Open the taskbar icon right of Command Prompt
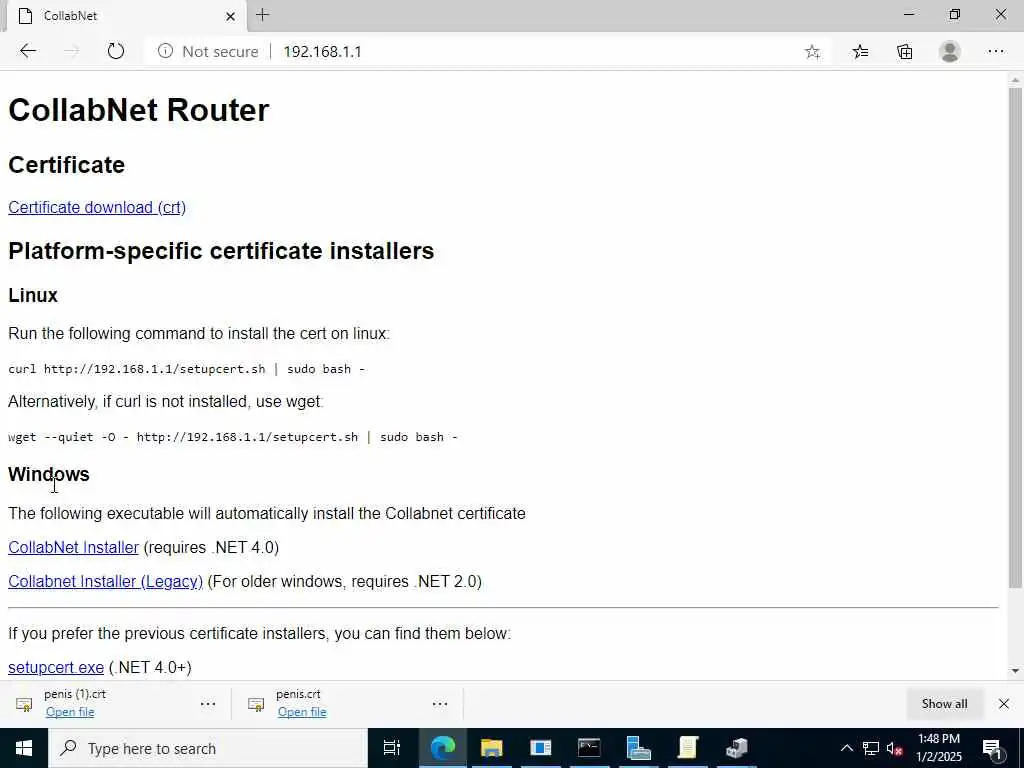This screenshot has width=1024, height=768. [x=638, y=748]
